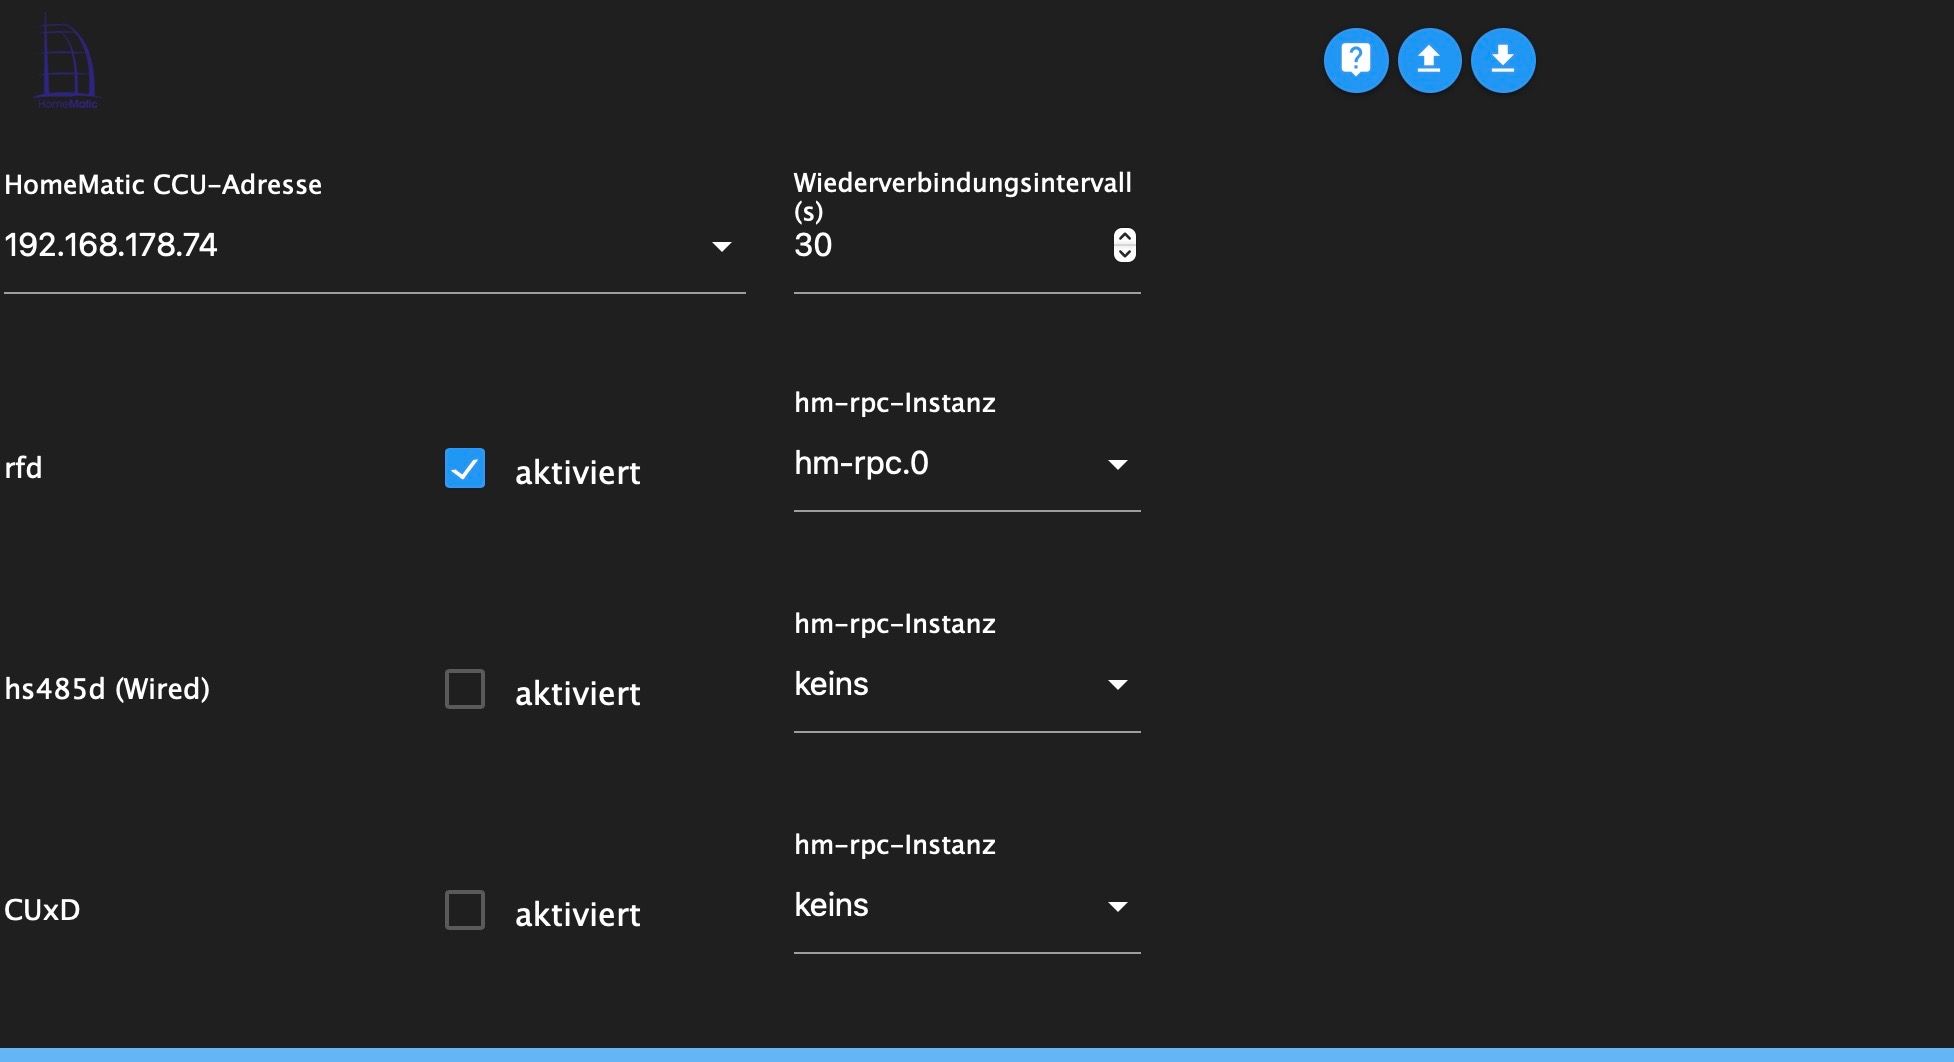1954x1062 pixels.
Task: Click the upload arrow icon button
Action: point(1429,60)
